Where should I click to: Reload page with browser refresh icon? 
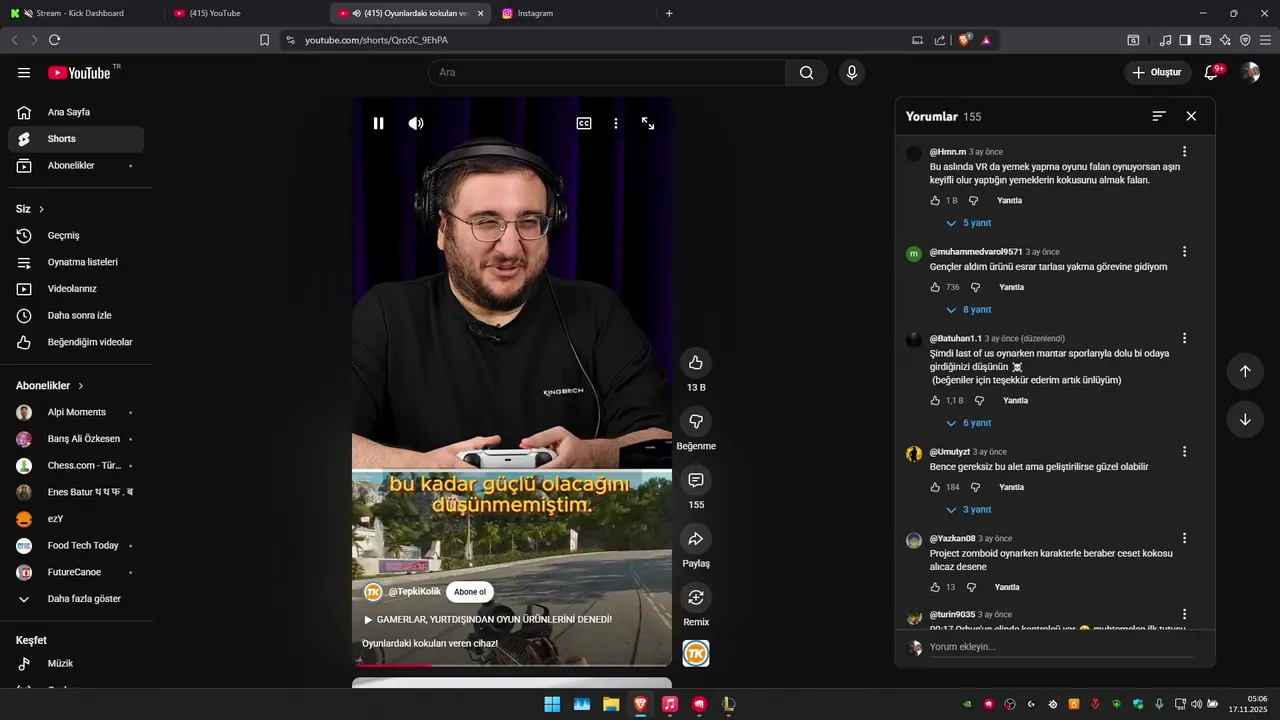coord(54,40)
